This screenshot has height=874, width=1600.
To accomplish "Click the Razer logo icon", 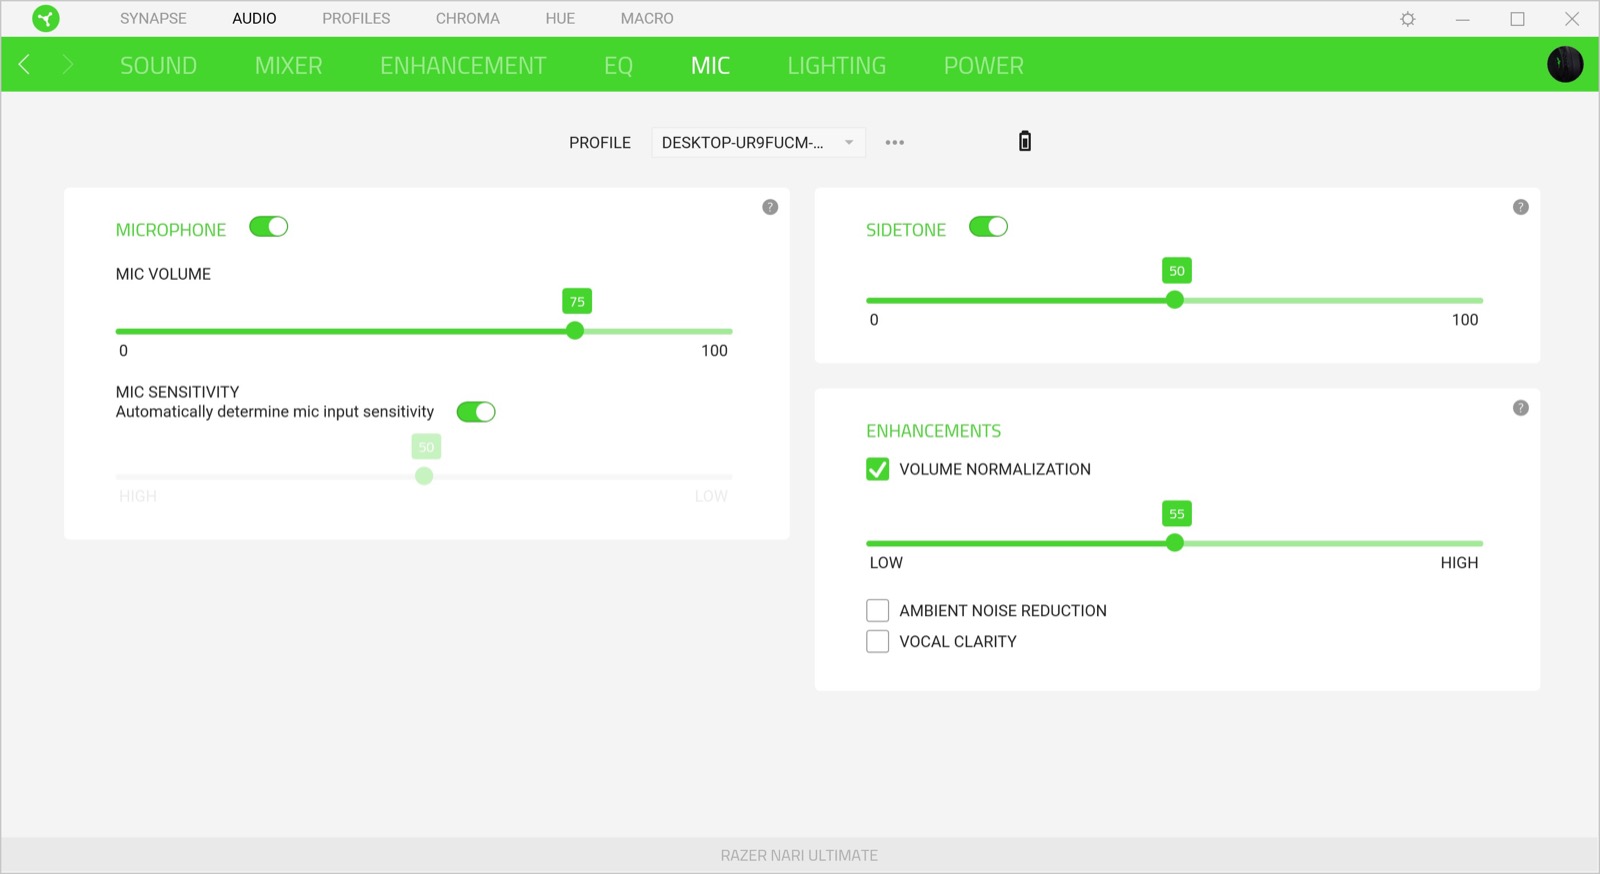I will pos(46,18).
